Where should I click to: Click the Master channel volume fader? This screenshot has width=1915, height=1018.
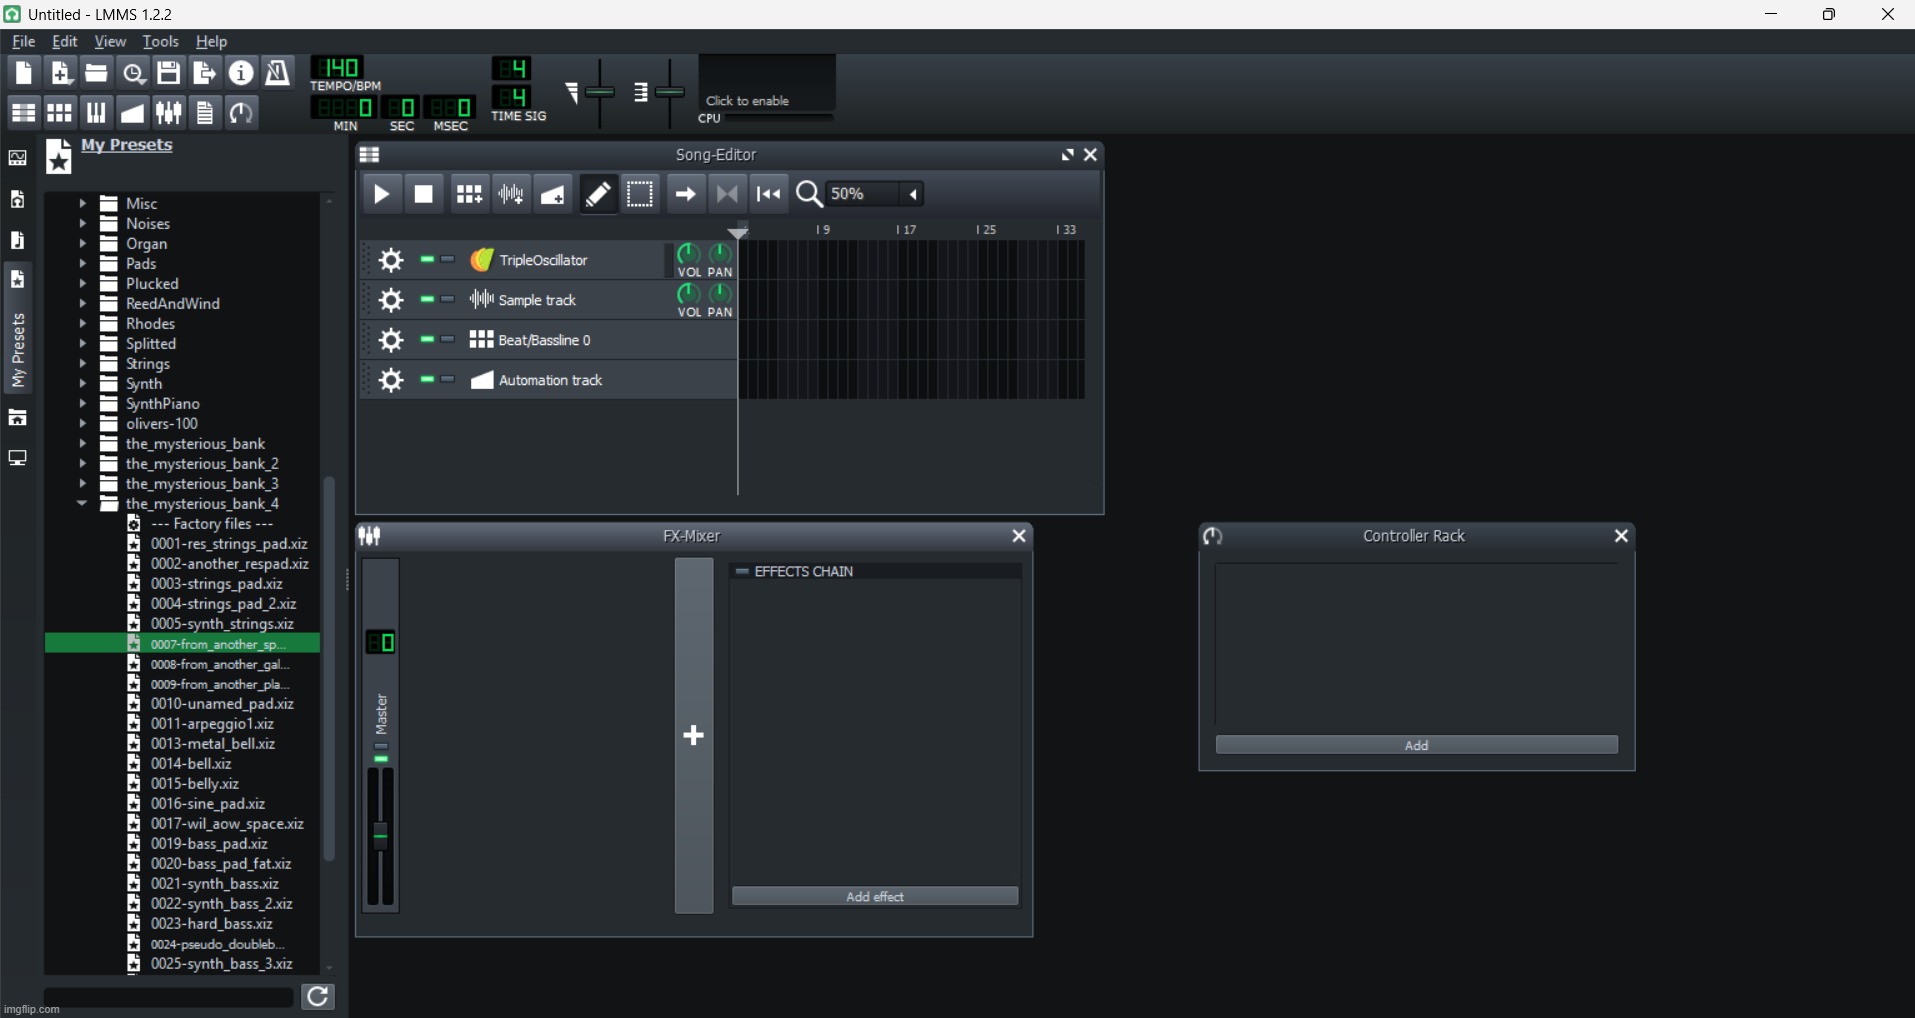(x=380, y=836)
